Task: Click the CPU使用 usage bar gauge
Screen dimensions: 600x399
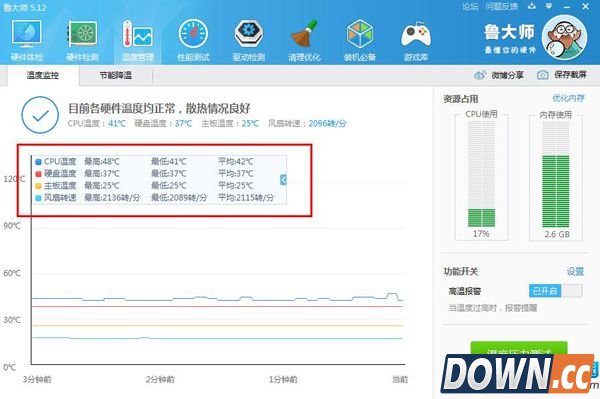Action: point(481,174)
